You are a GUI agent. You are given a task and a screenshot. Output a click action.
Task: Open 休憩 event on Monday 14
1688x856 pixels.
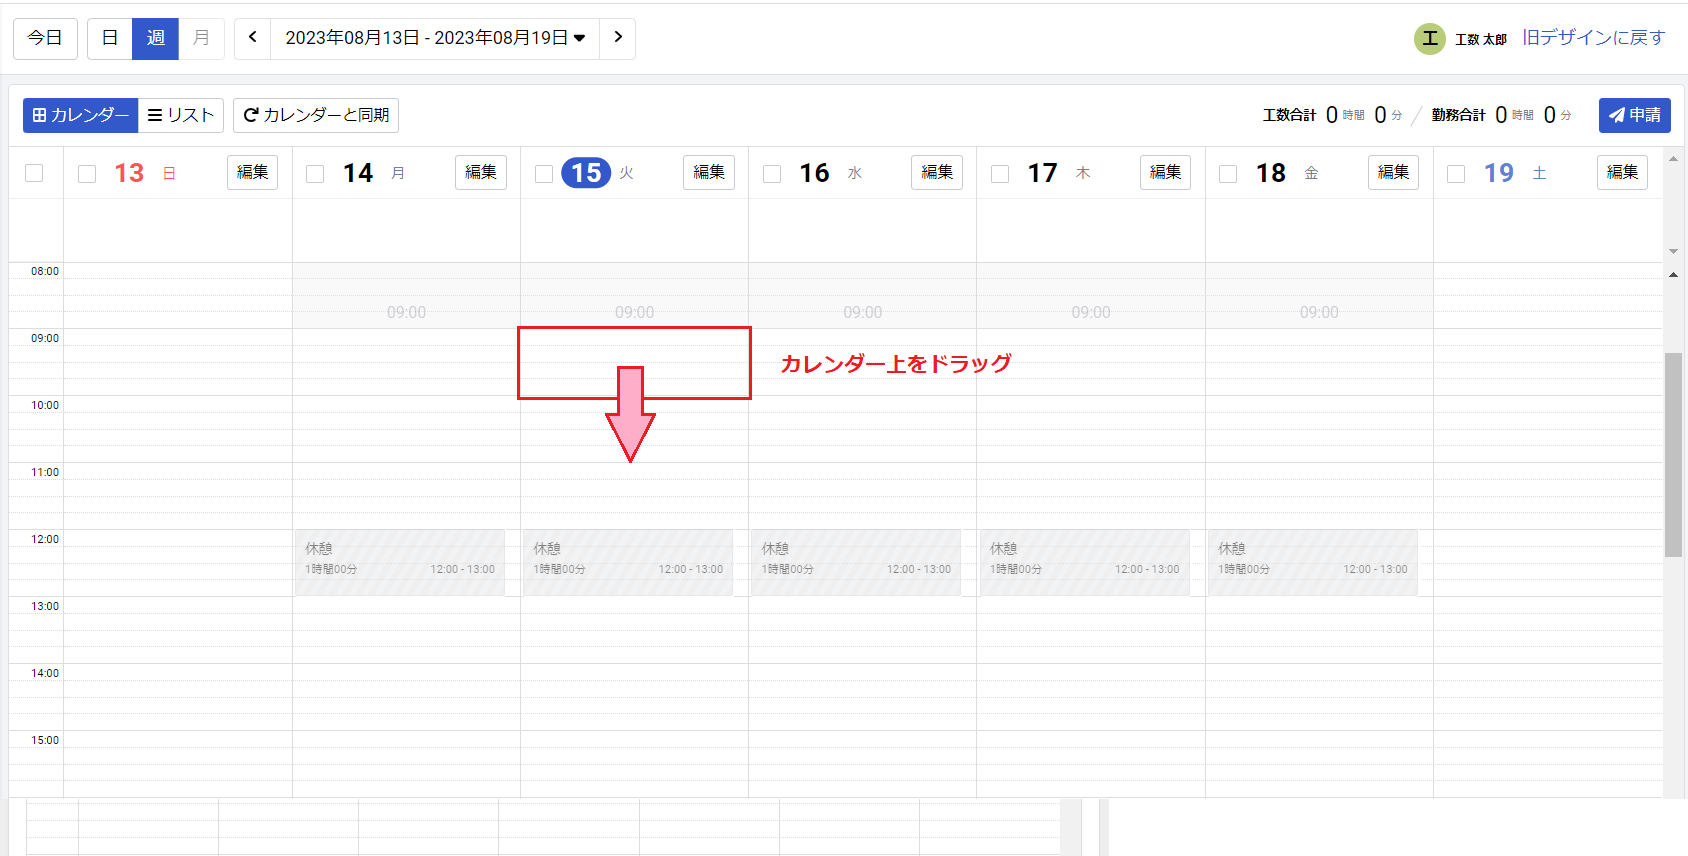click(x=400, y=563)
